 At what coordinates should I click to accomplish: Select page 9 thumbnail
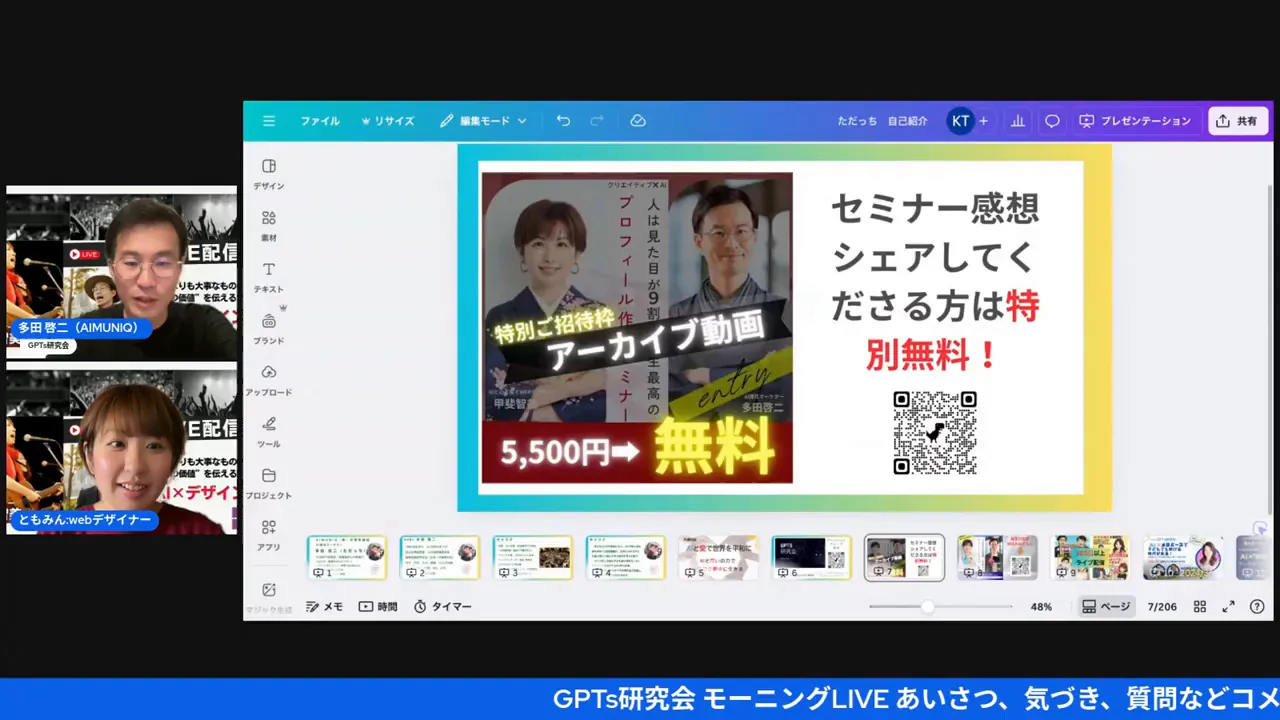[1090, 557]
